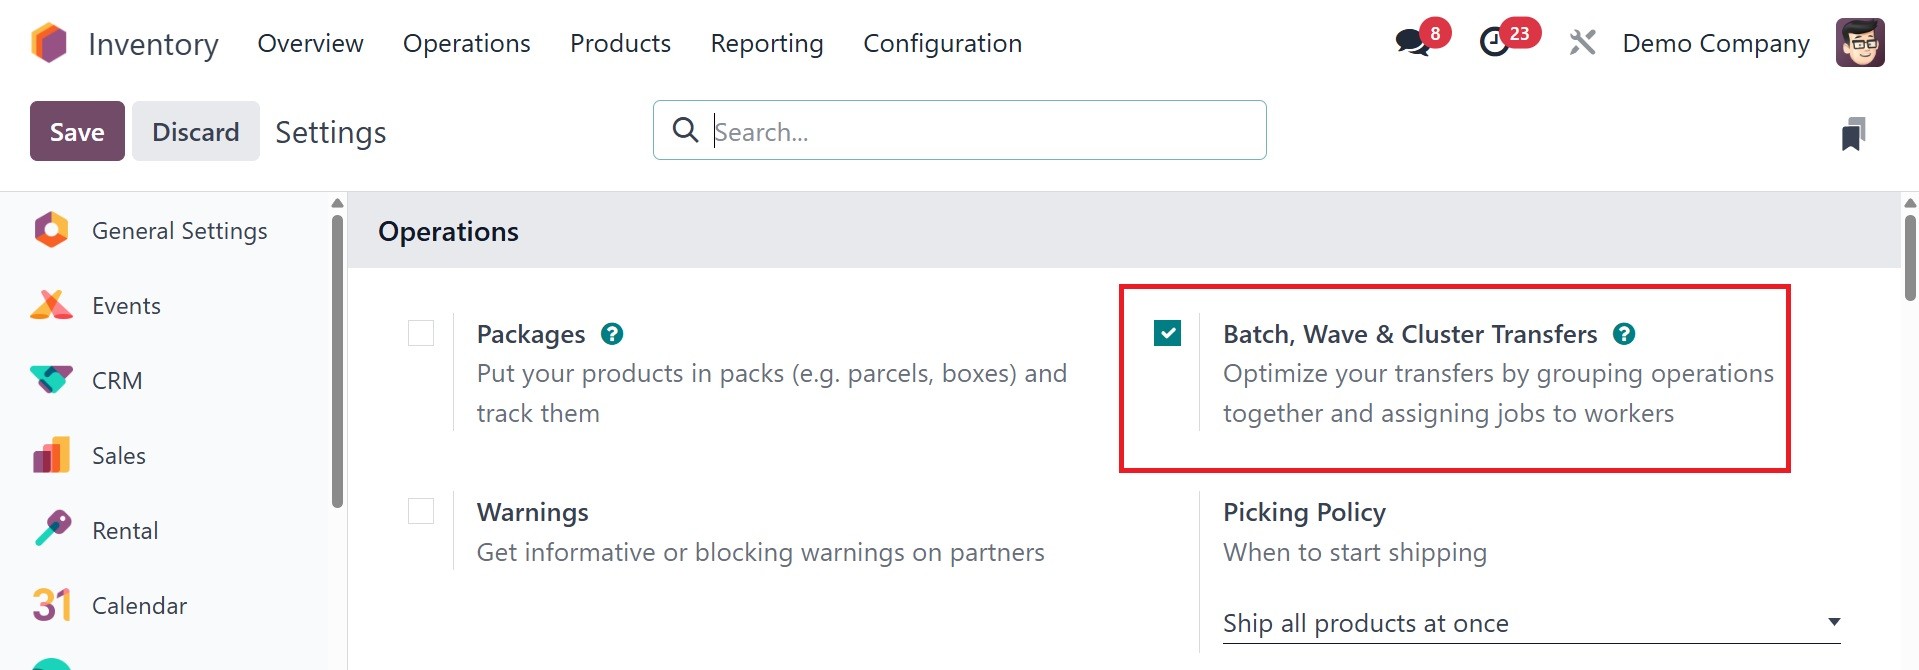Screen dimensions: 1919x670
Task: Enable the Packages checkbox
Action: (x=421, y=333)
